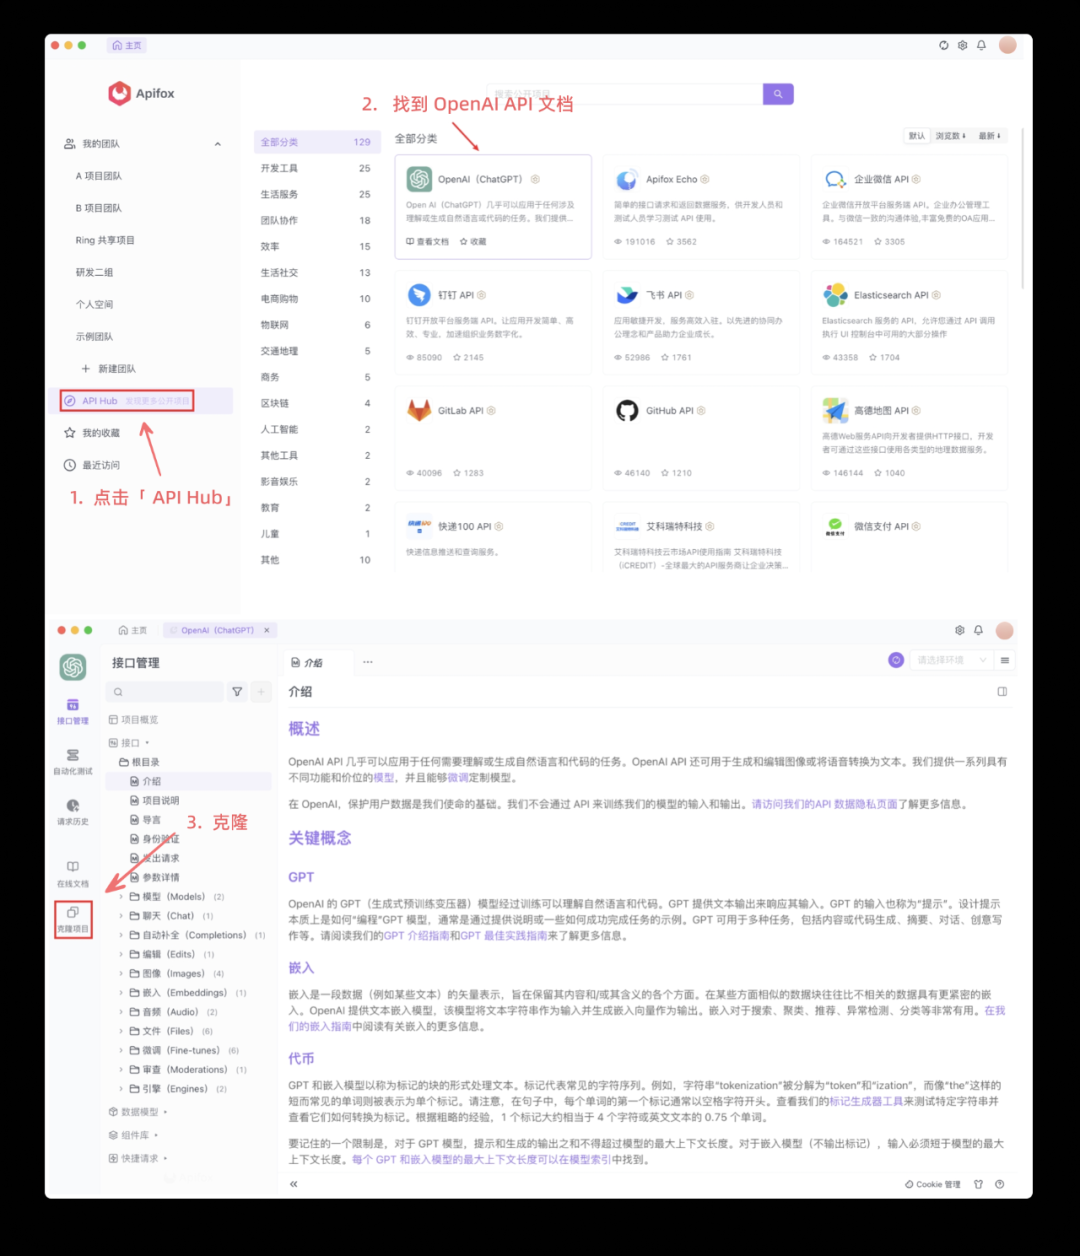Select the 人工智能 category

click(x=315, y=429)
